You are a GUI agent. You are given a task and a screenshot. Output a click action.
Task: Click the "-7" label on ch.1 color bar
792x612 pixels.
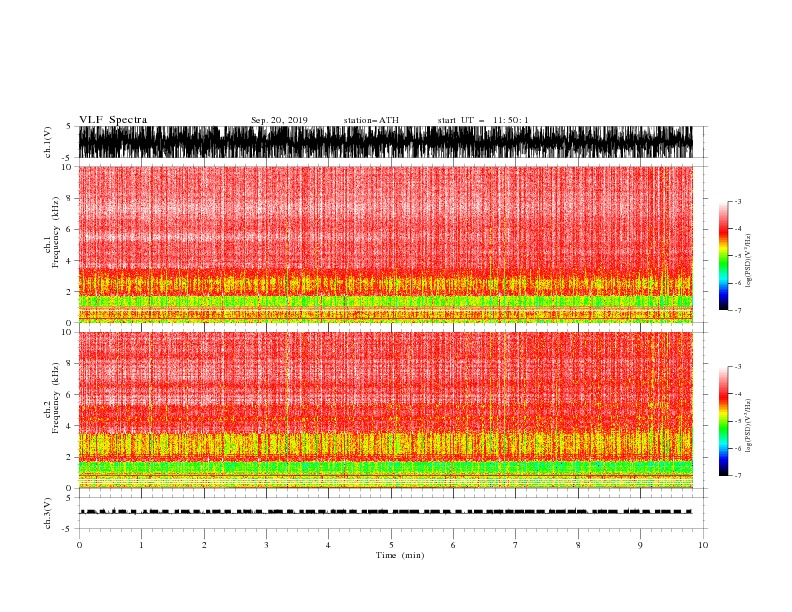[737, 310]
